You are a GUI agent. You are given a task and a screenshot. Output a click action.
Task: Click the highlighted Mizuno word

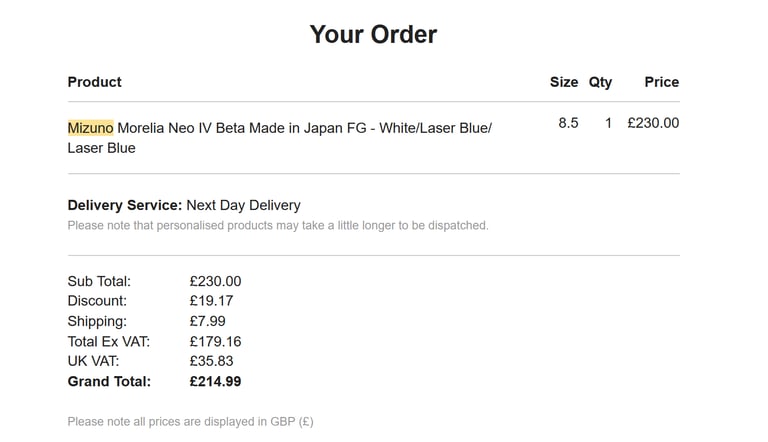[x=91, y=128]
